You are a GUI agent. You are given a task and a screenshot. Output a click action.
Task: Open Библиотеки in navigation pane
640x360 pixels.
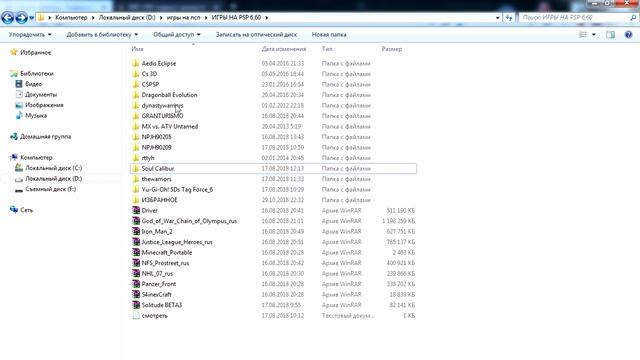click(x=37, y=73)
